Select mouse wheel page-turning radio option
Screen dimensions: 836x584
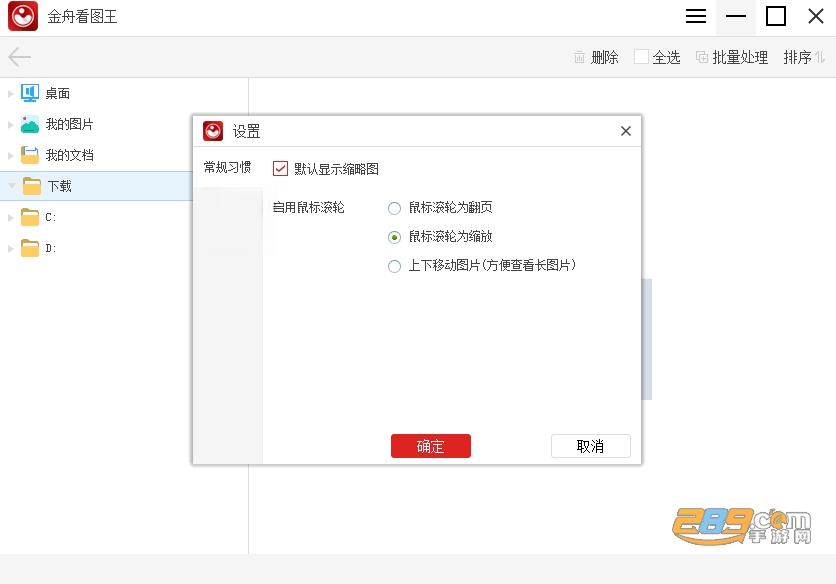click(x=395, y=208)
